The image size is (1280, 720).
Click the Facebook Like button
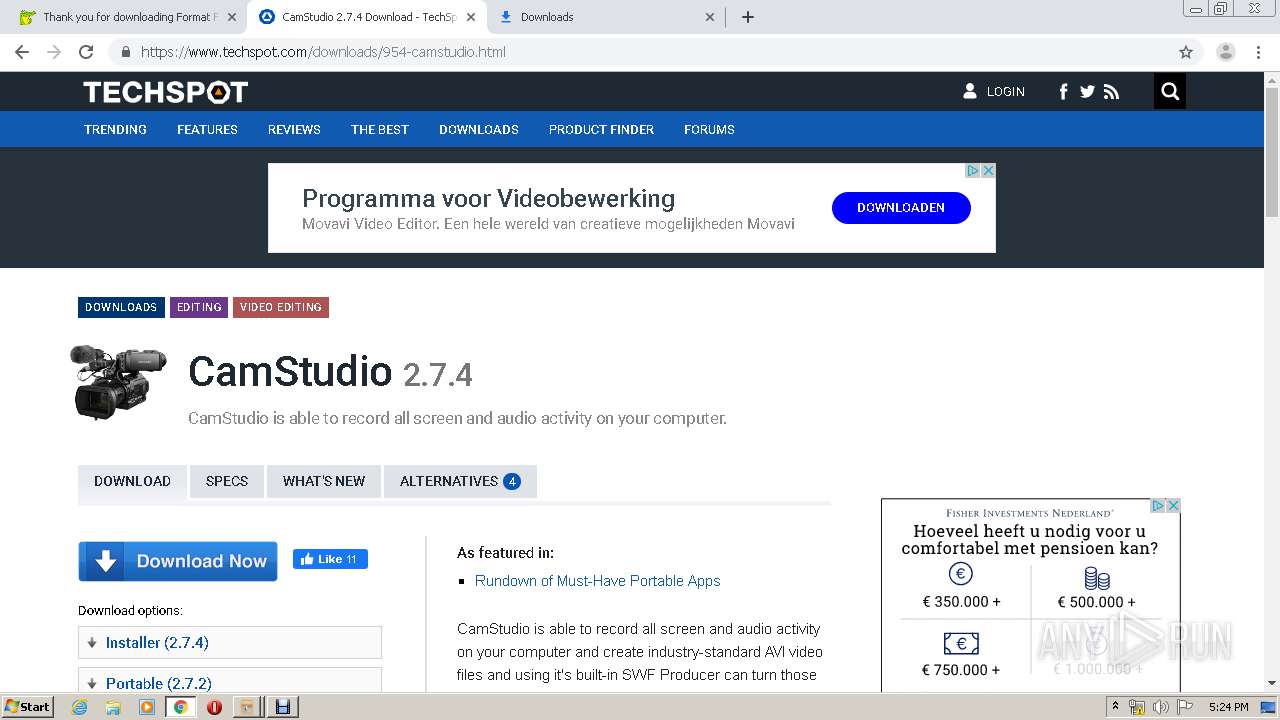[330, 559]
